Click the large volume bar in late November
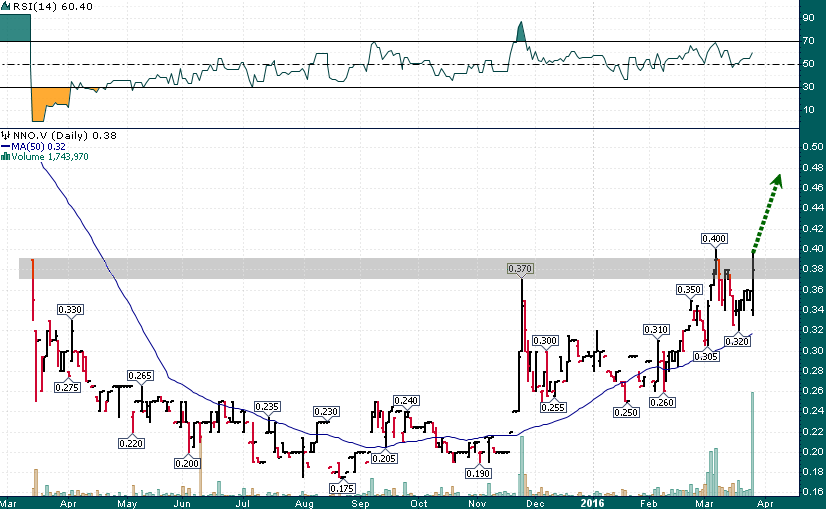 pos(522,466)
